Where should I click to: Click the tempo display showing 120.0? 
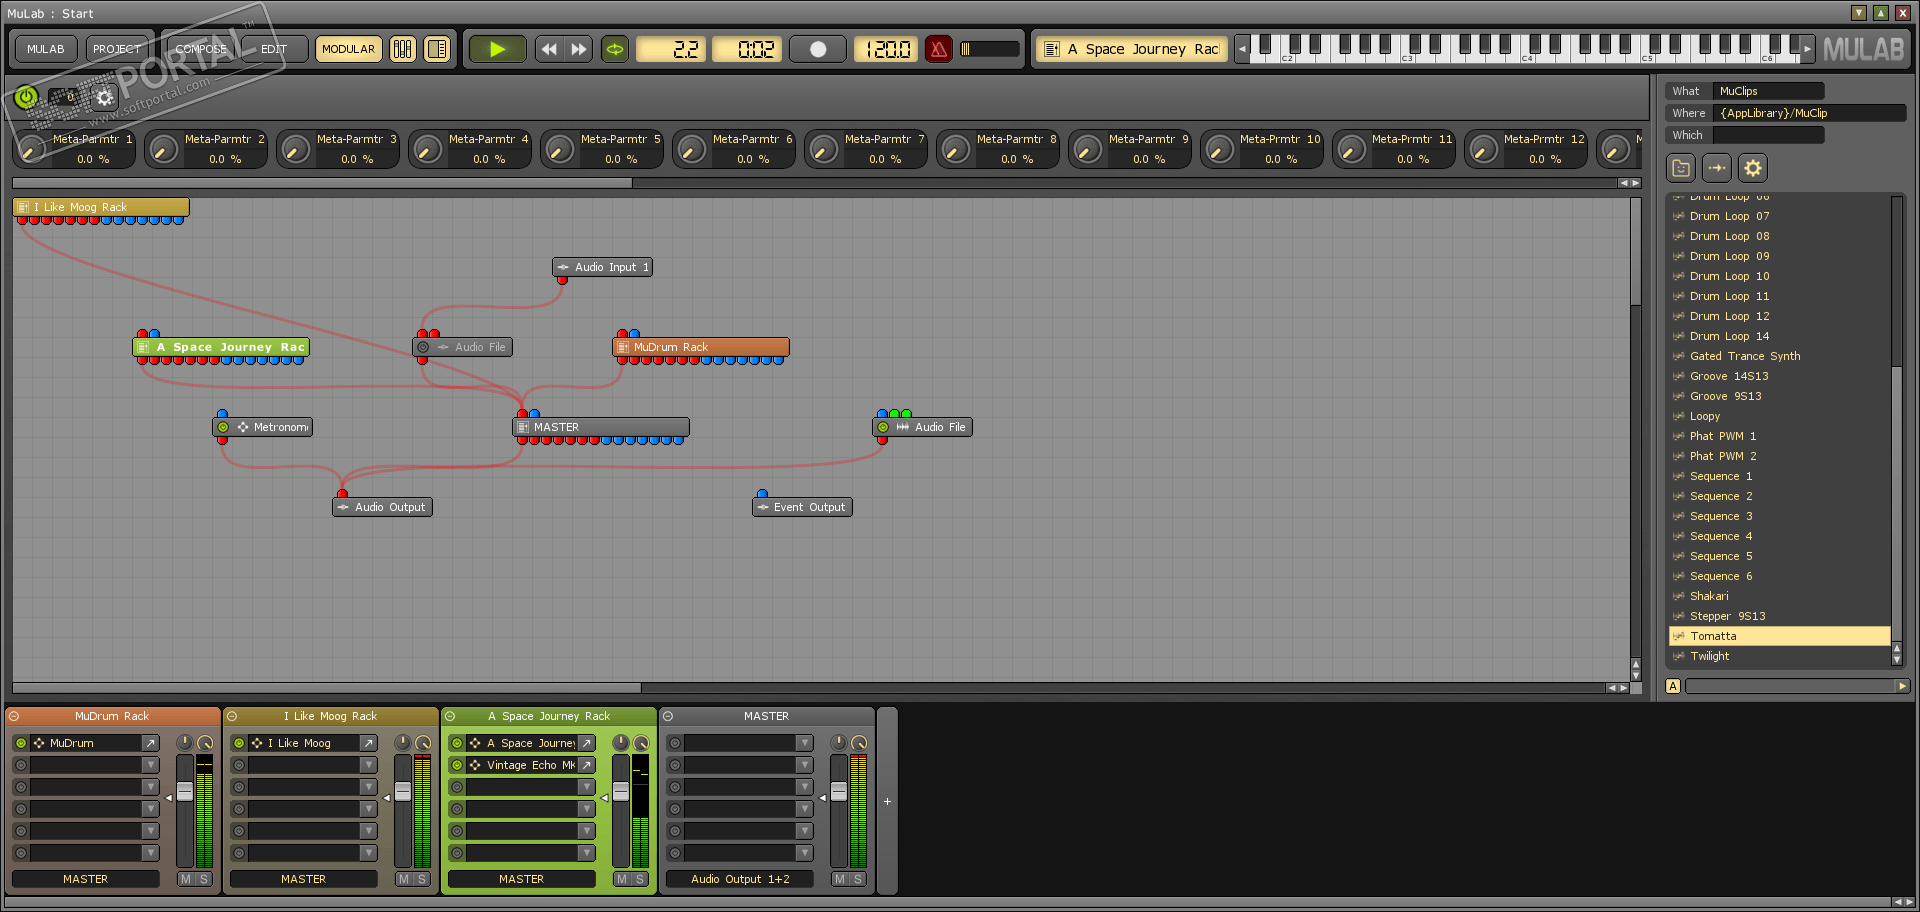click(x=886, y=49)
